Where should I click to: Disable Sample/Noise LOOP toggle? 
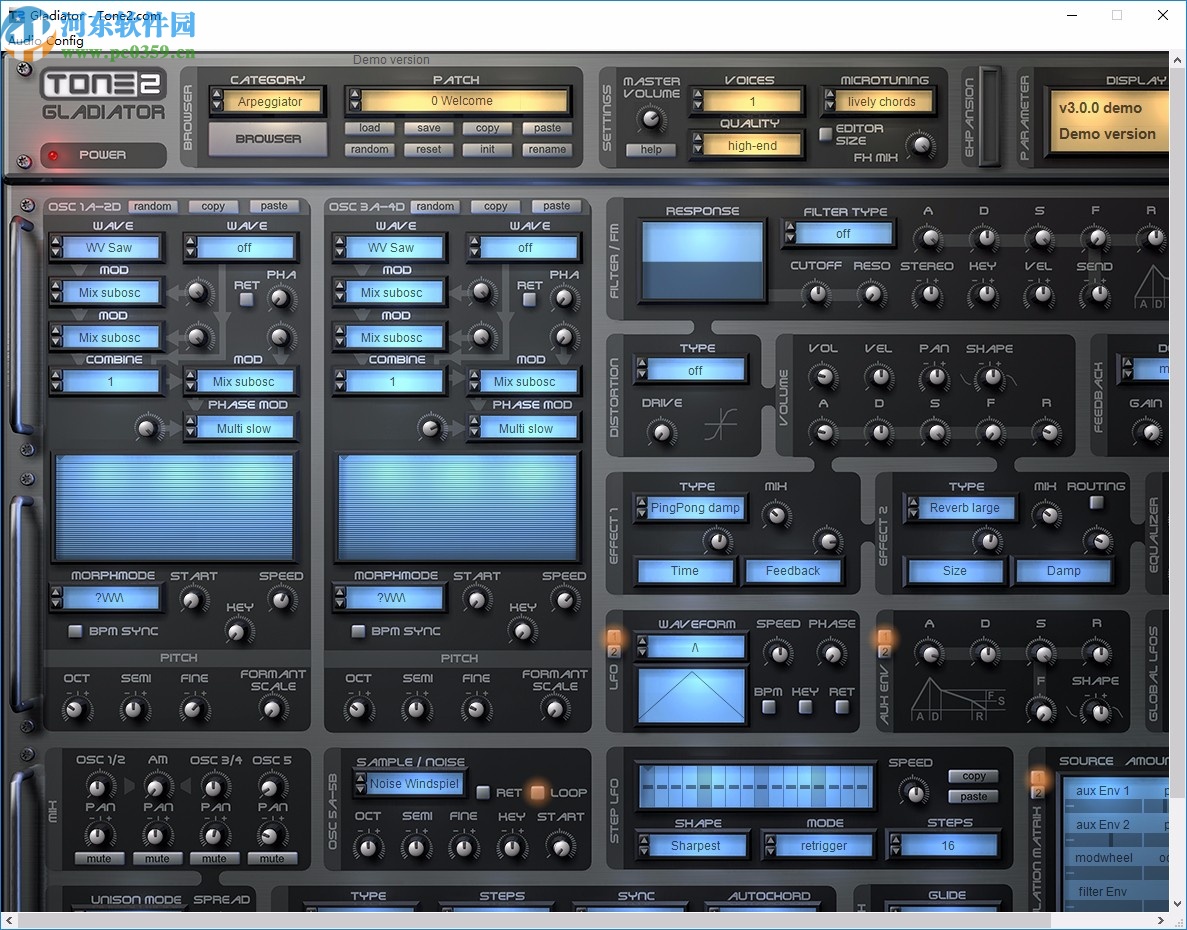point(537,792)
